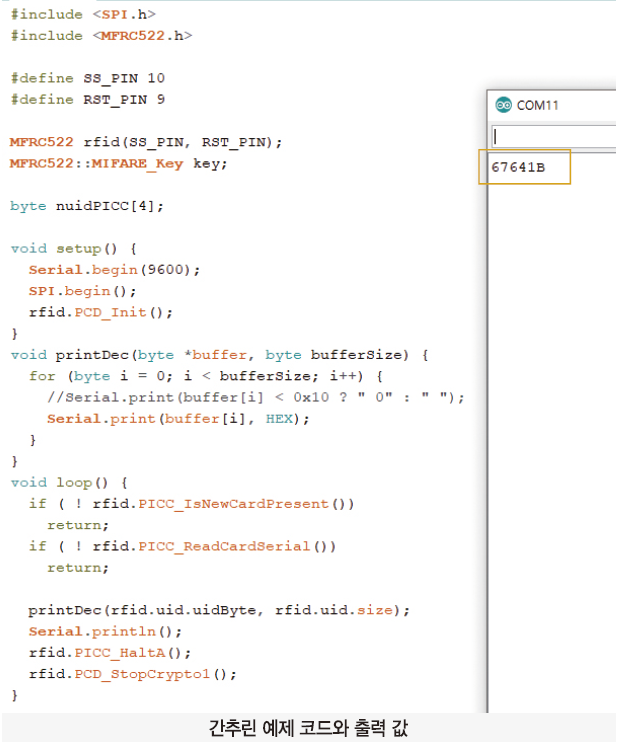Click the Arduino icon in COM11 window
The image size is (620, 742).
tap(503, 105)
